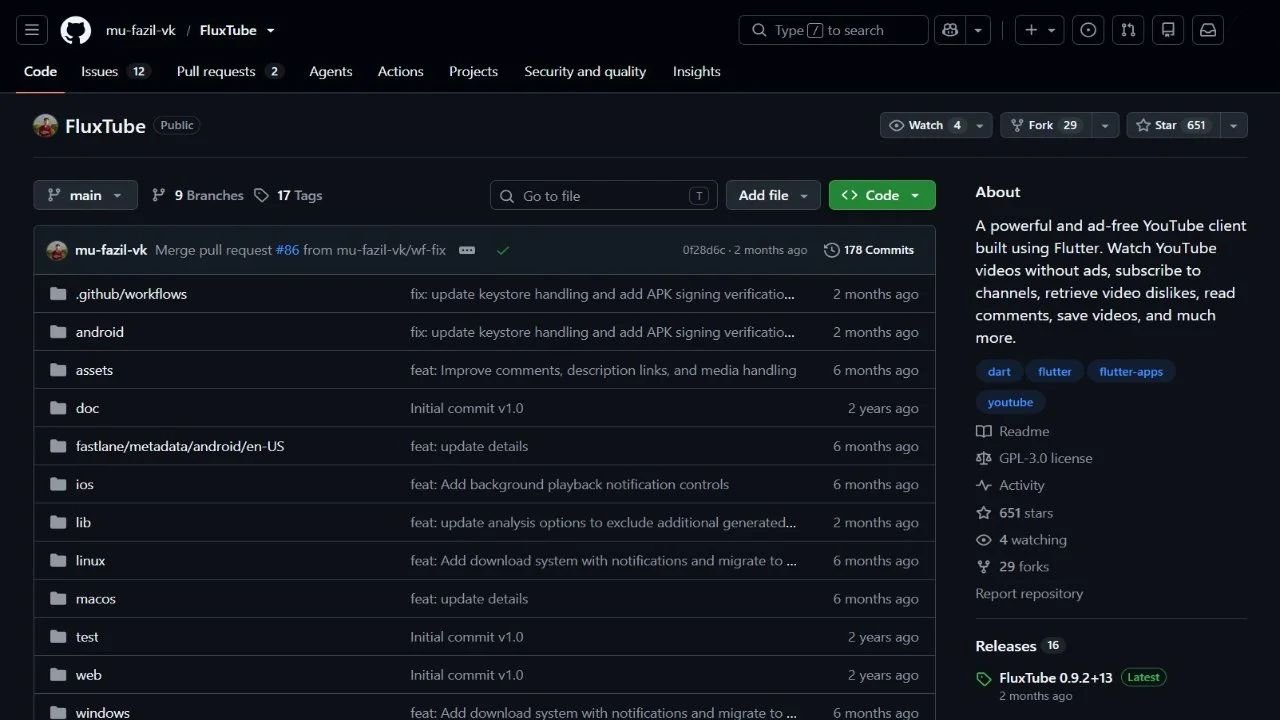The image size is (1280, 720).
Task: Click the commit status green checkmark
Action: [x=503, y=250]
